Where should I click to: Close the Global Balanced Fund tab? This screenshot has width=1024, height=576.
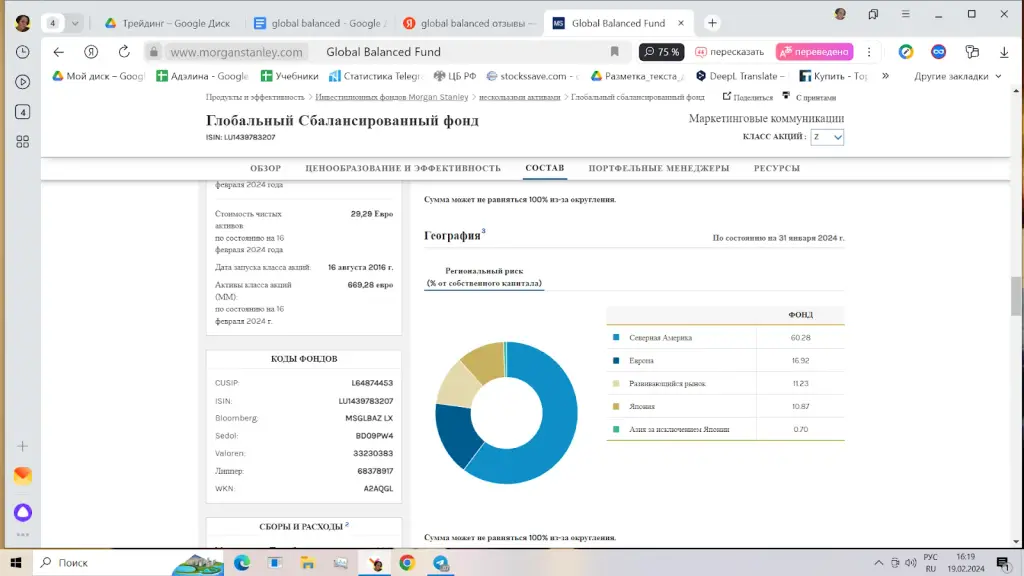point(681,23)
